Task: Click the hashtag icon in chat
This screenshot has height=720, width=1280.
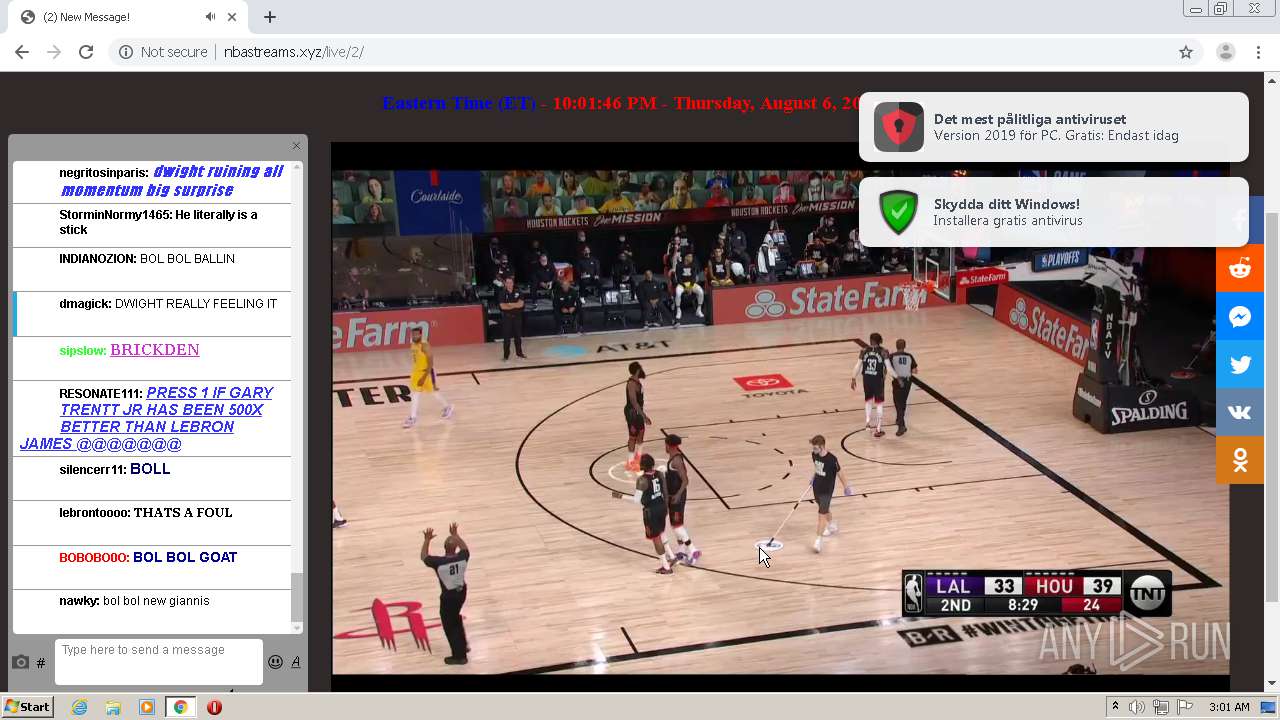Action: click(x=41, y=663)
